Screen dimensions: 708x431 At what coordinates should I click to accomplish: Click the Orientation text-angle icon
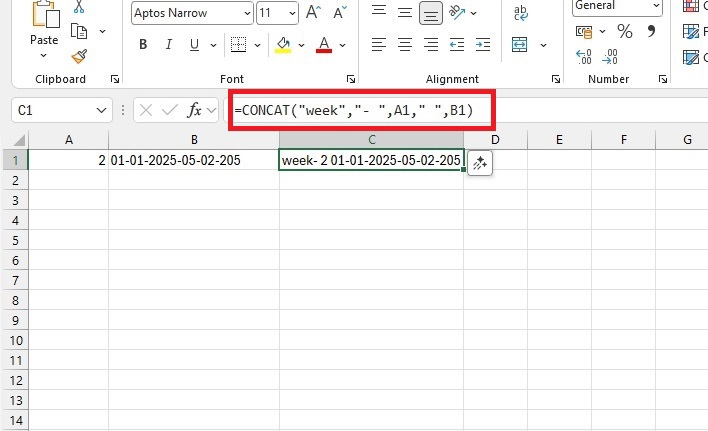pos(456,13)
